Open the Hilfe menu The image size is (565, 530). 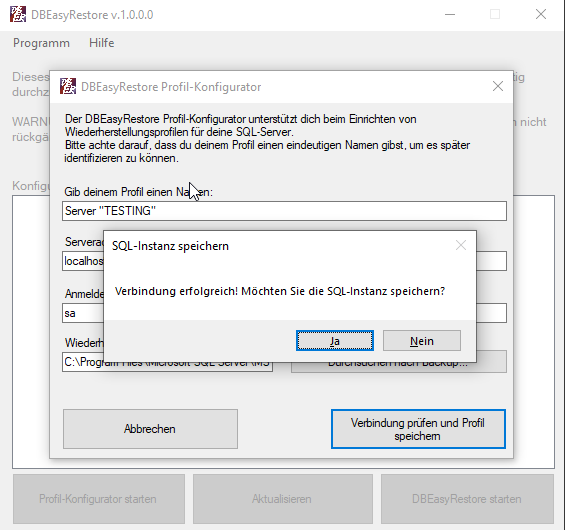point(102,43)
